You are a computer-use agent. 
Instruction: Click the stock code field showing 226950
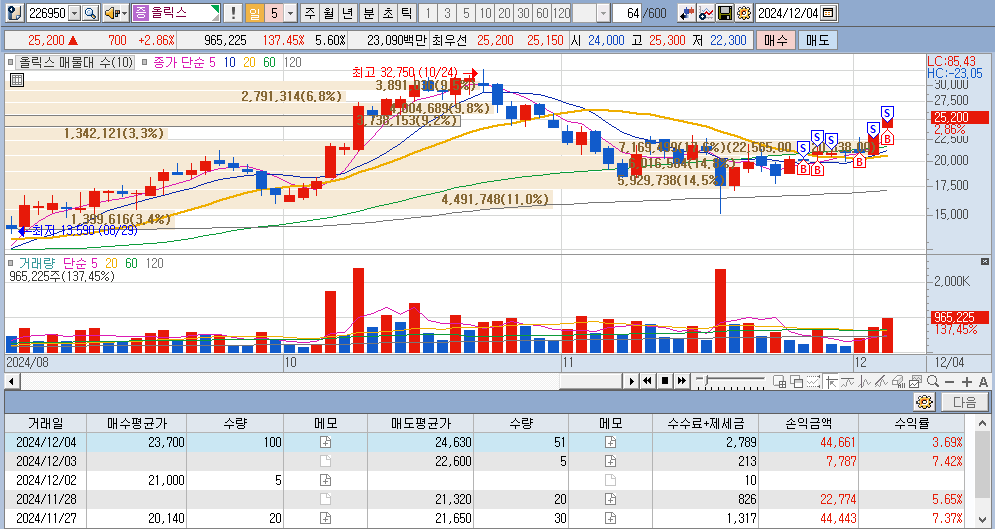pyautogui.click(x=47, y=13)
